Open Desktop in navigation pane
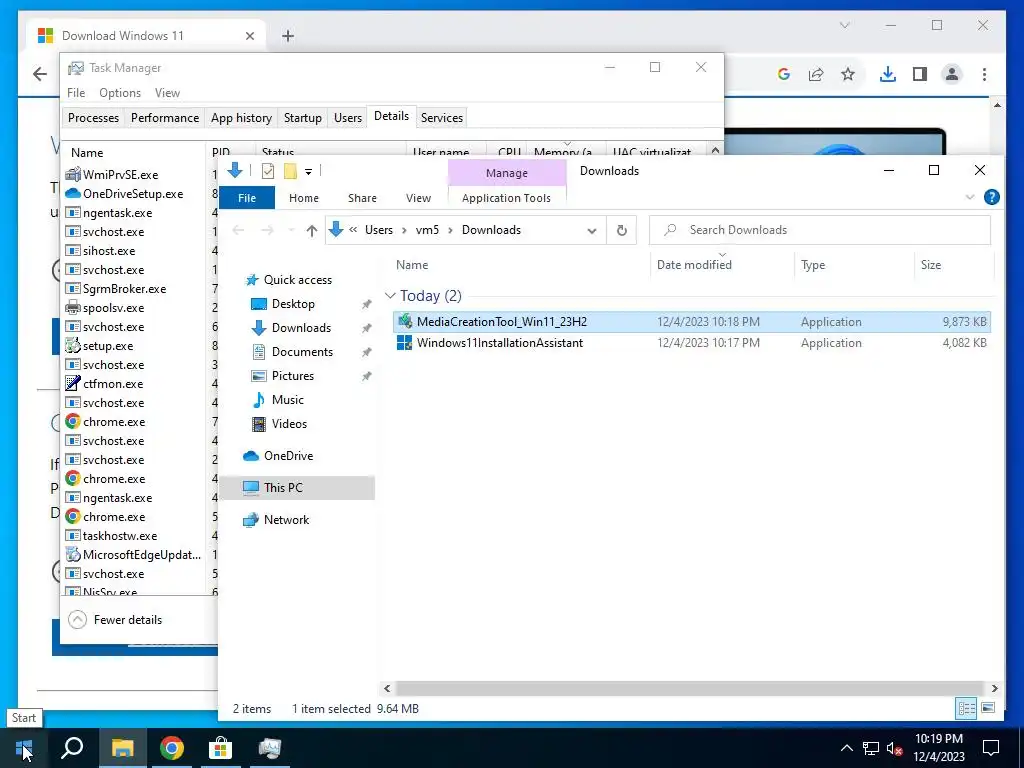The height and width of the screenshot is (768, 1024). pos(293,304)
